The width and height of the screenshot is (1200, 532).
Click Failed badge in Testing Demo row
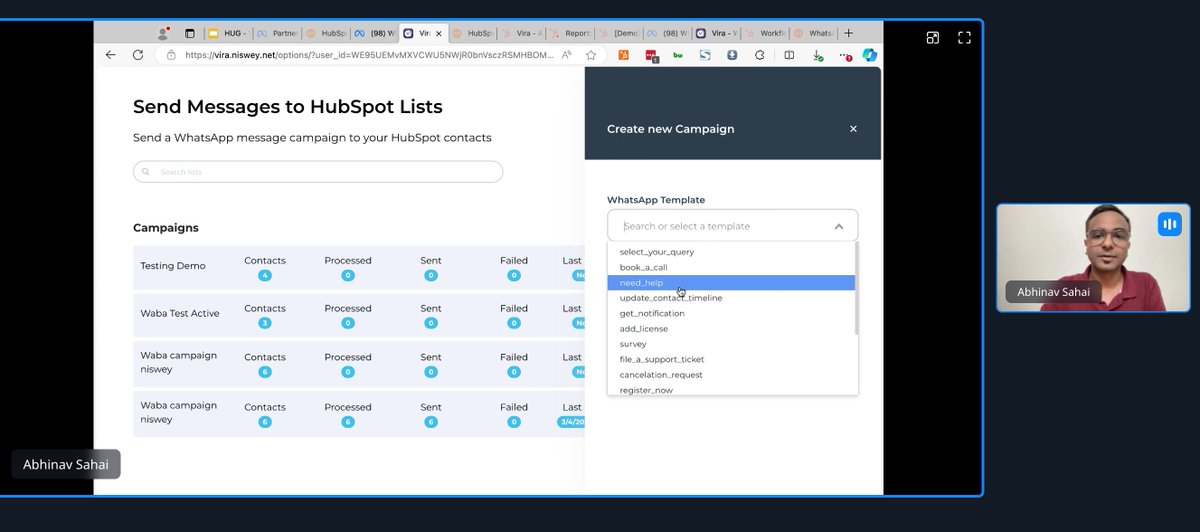click(x=514, y=275)
